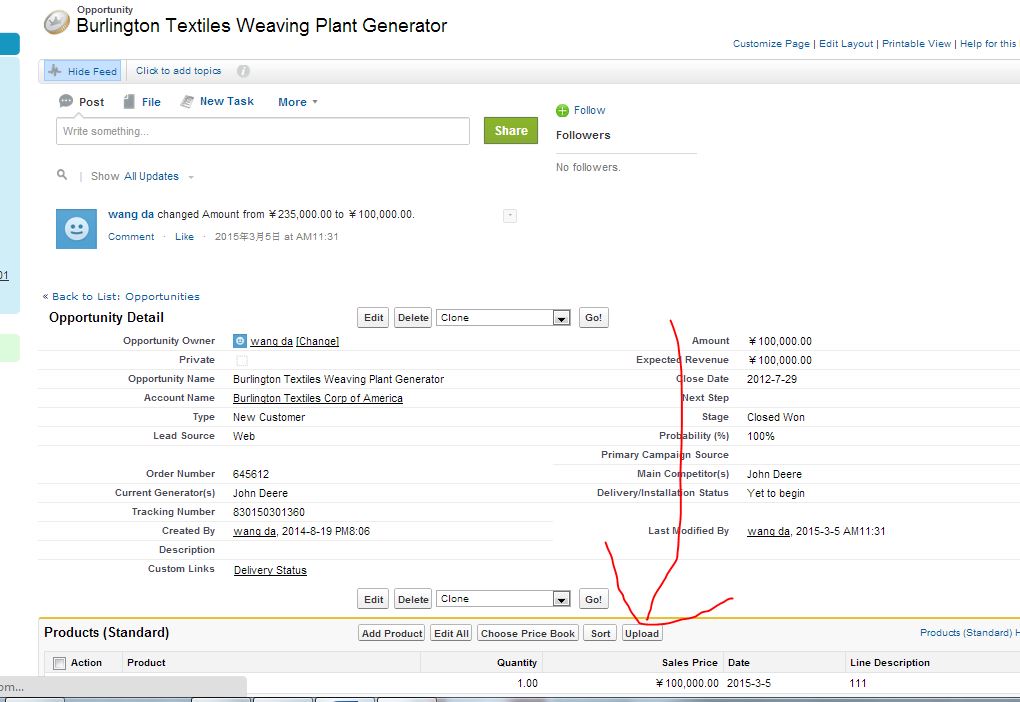Click the New Task pencil icon
Viewport: 1020px width, 702px height.
point(187,102)
